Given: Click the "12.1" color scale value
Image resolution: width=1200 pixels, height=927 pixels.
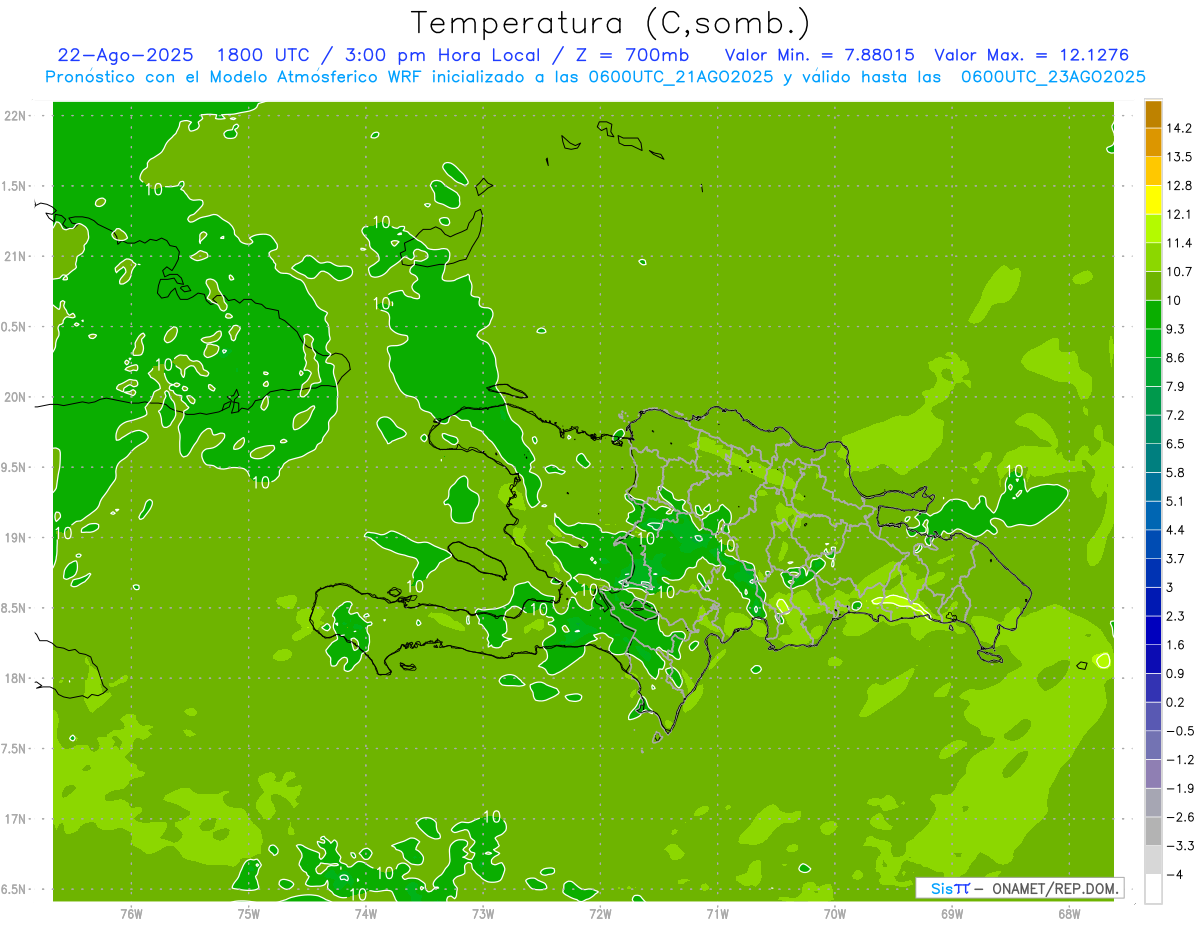Looking at the screenshot, I should pyautogui.click(x=1180, y=214).
